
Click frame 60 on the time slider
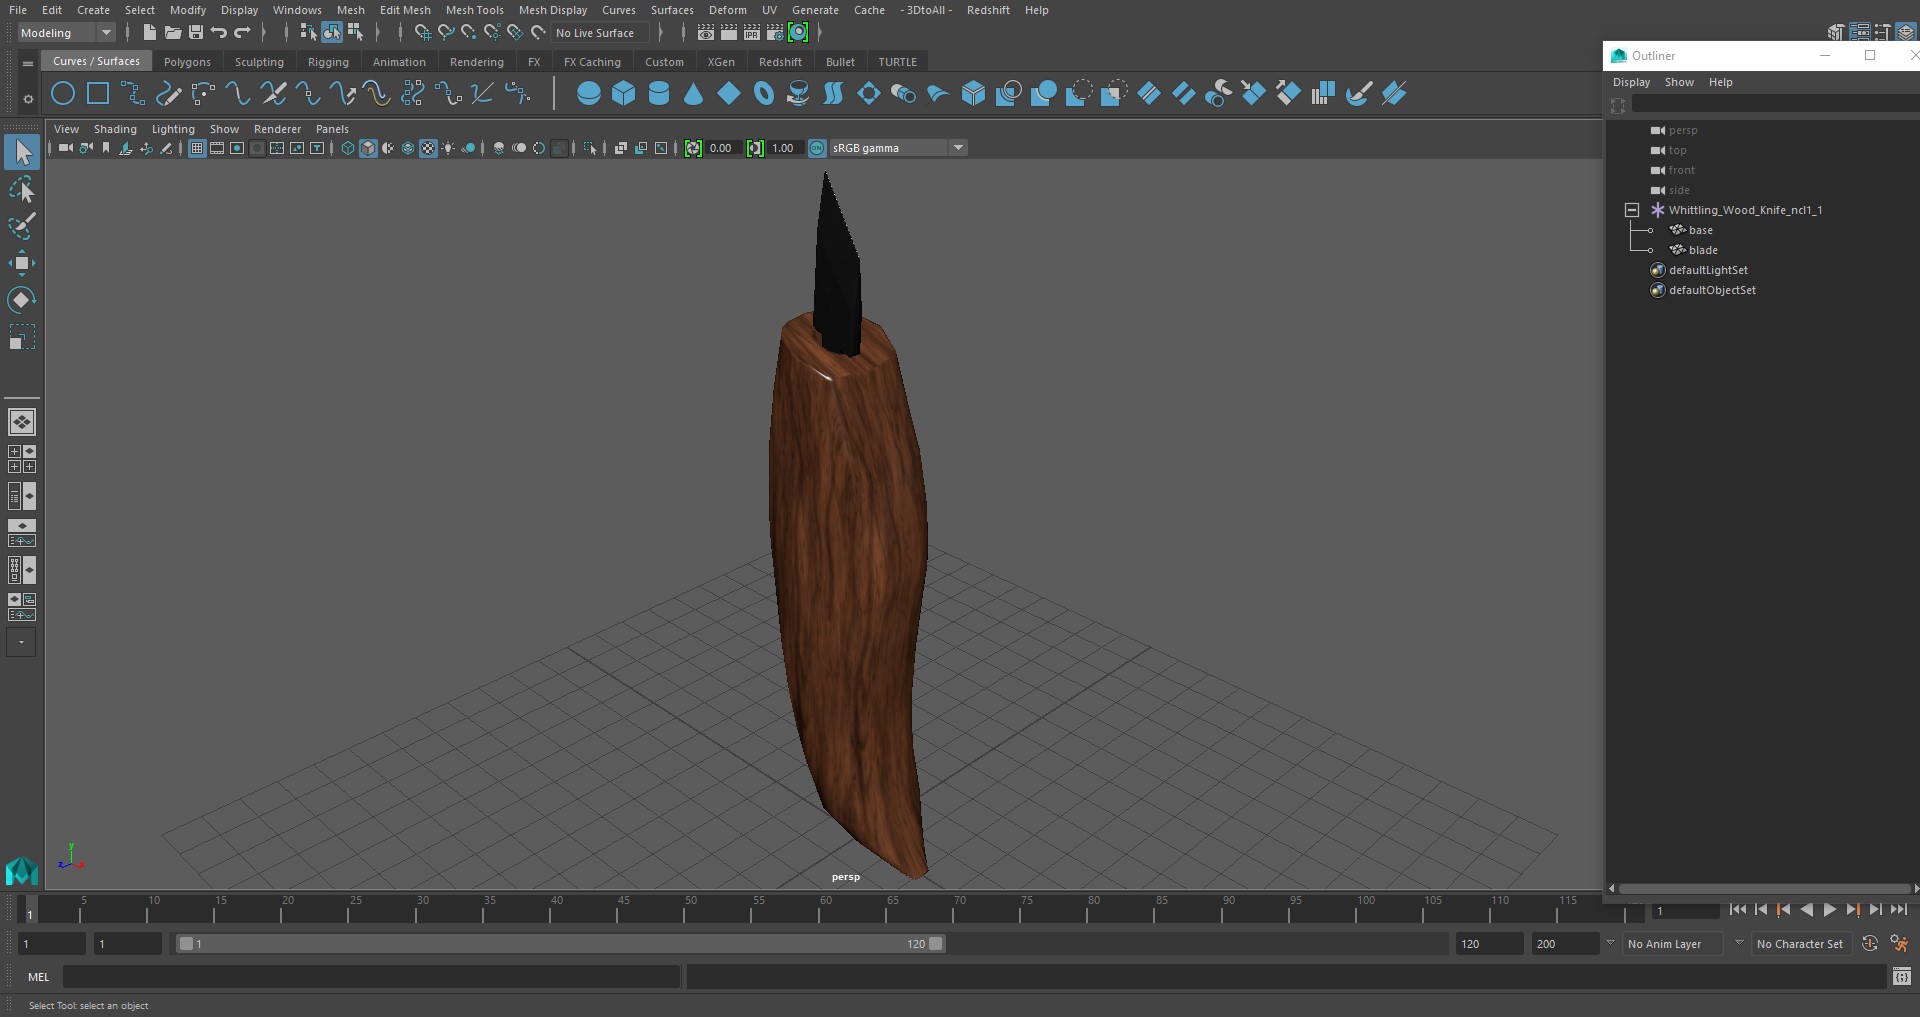(x=826, y=908)
